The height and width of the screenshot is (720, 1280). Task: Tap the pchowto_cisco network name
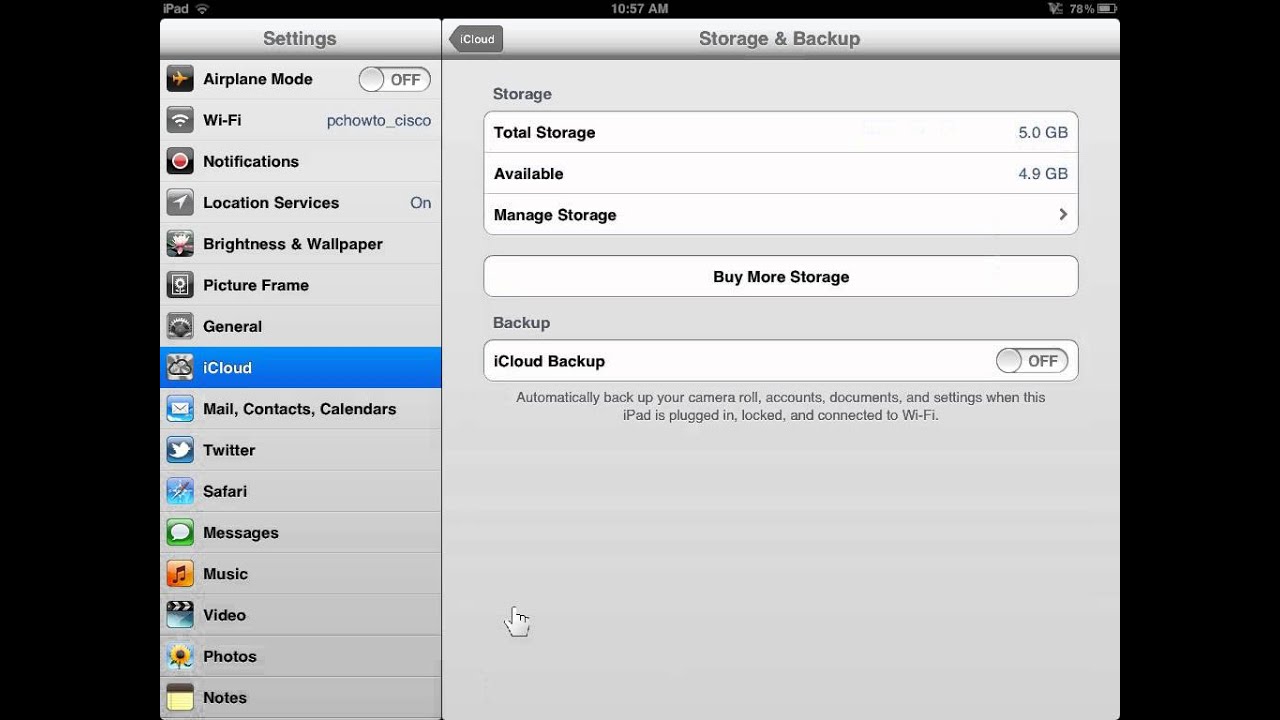click(379, 120)
